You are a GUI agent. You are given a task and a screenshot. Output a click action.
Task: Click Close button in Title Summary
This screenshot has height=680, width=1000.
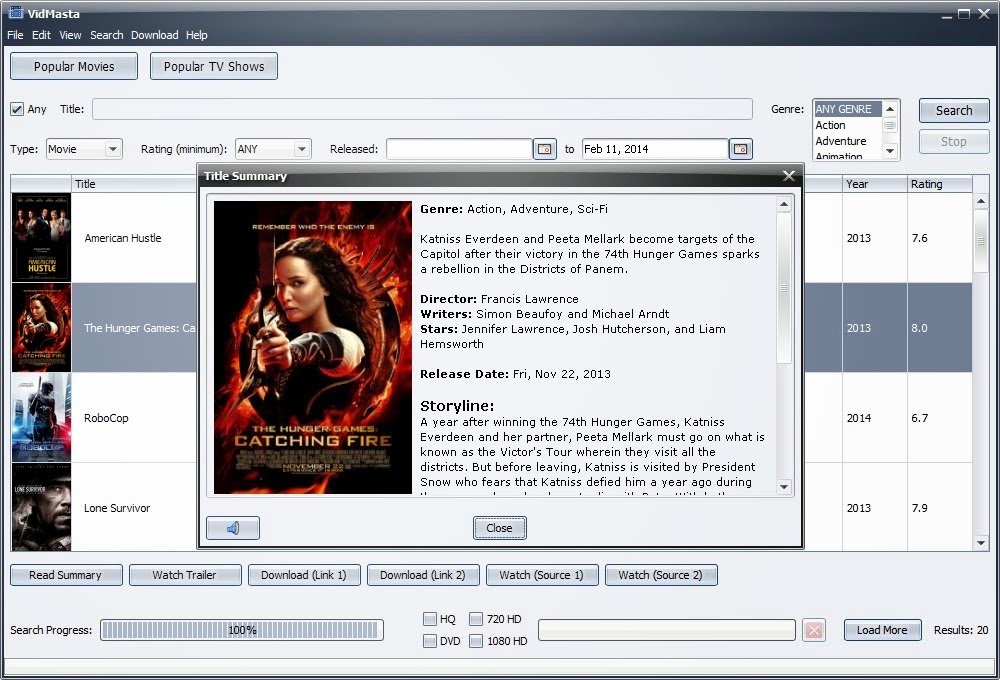[499, 528]
